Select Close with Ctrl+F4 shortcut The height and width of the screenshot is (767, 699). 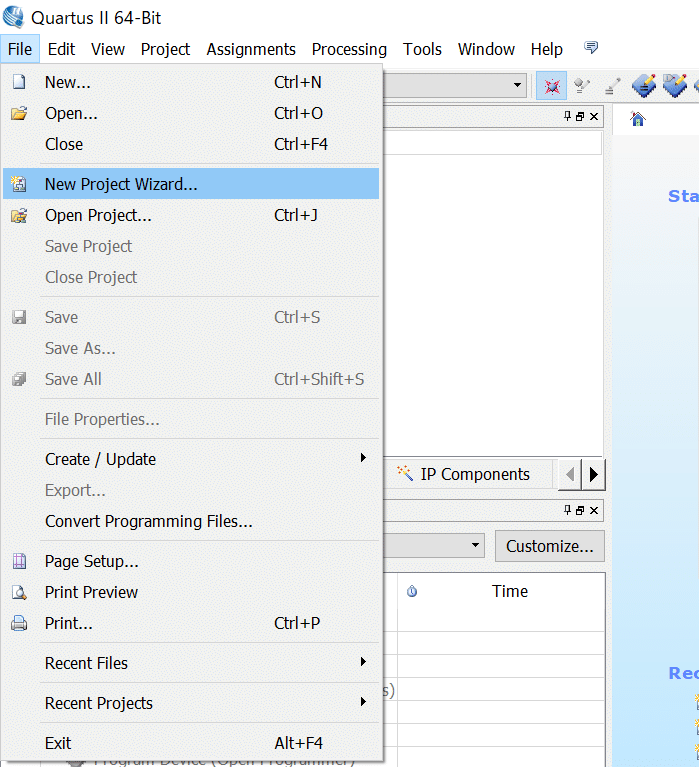click(191, 144)
